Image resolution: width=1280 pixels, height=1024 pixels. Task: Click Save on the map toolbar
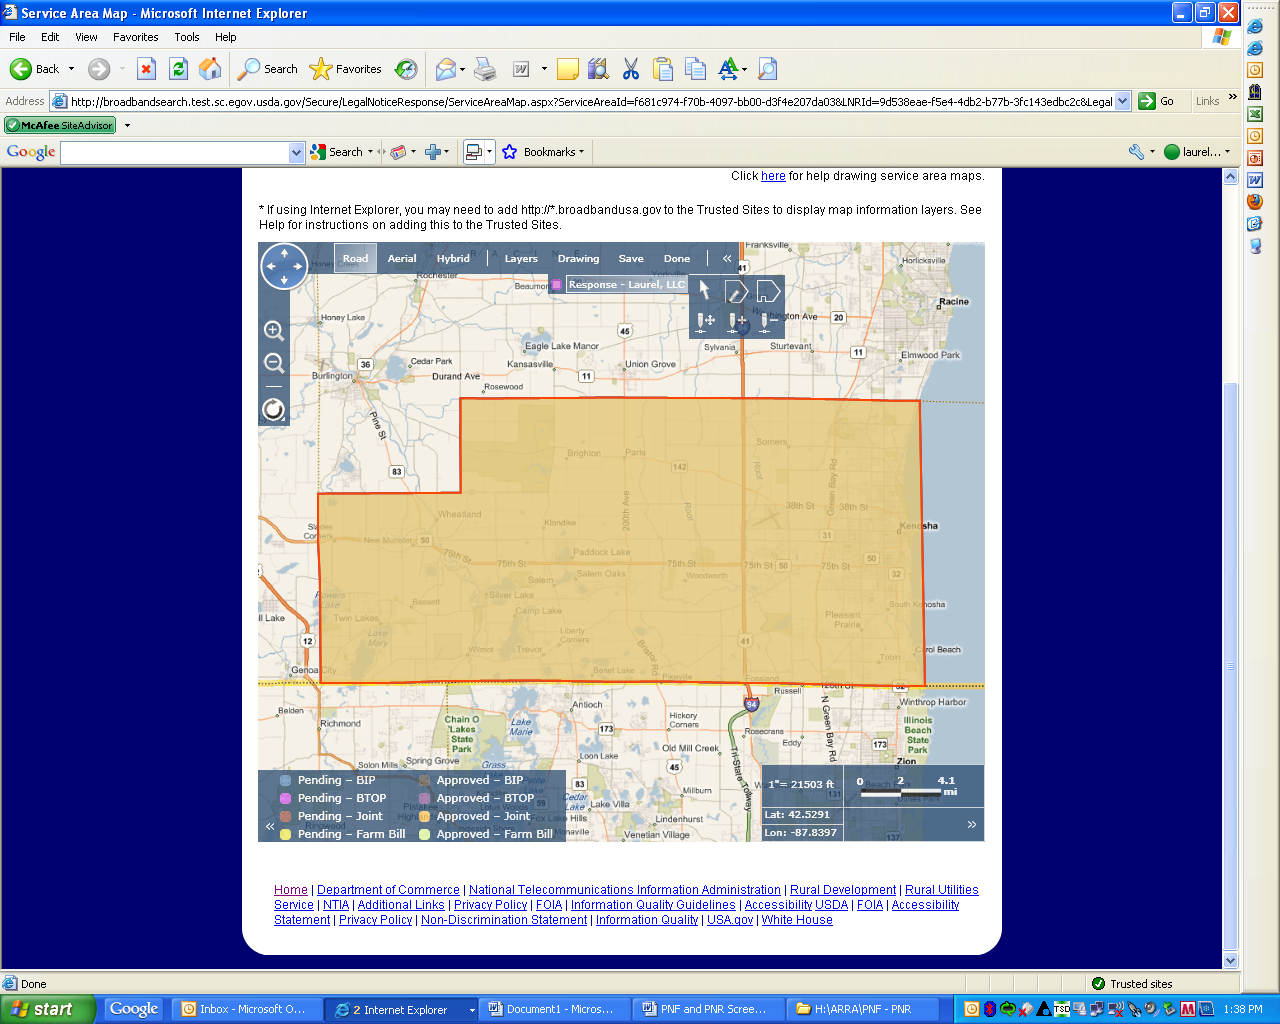[631, 258]
